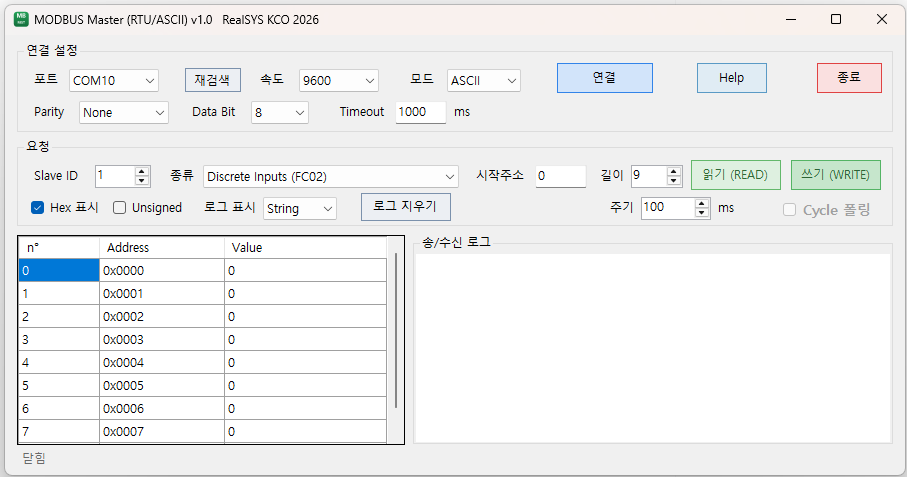Image resolution: width=907 pixels, height=477 pixels.
Task: Open the Parity None dropdown
Action: 124,113
